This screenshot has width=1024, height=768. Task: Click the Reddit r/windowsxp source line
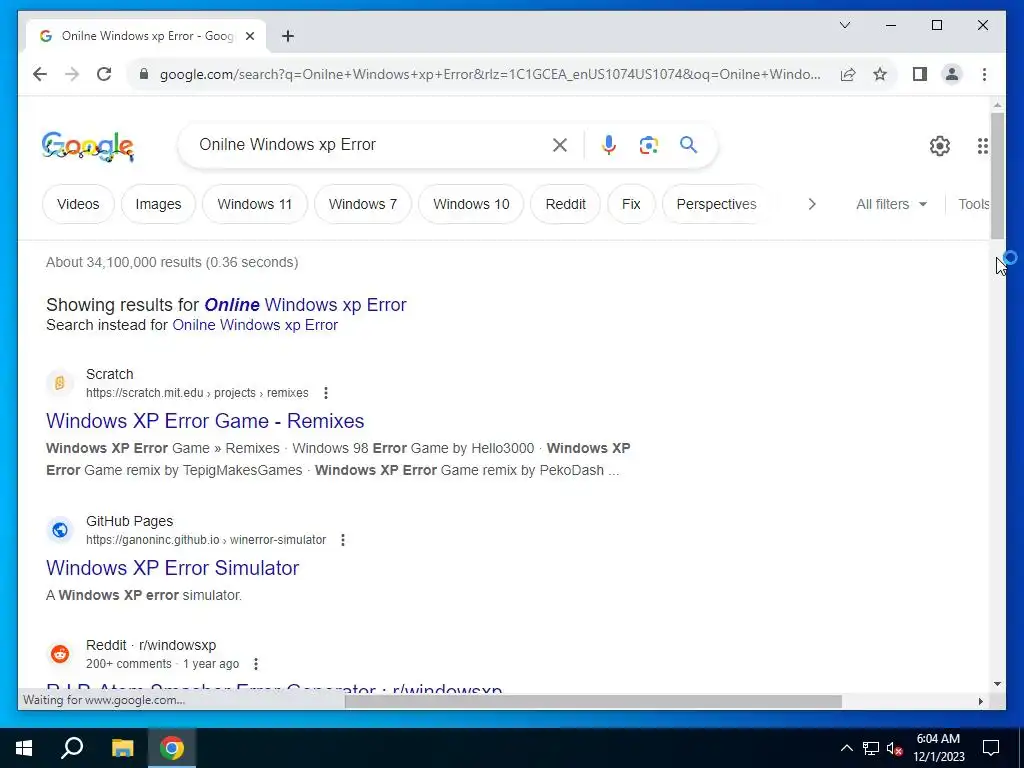pyautogui.click(x=151, y=645)
